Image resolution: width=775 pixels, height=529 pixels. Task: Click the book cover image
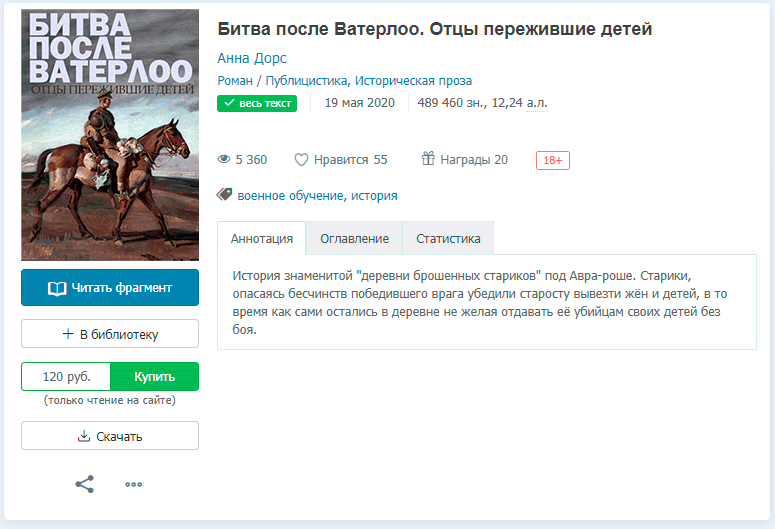point(110,135)
